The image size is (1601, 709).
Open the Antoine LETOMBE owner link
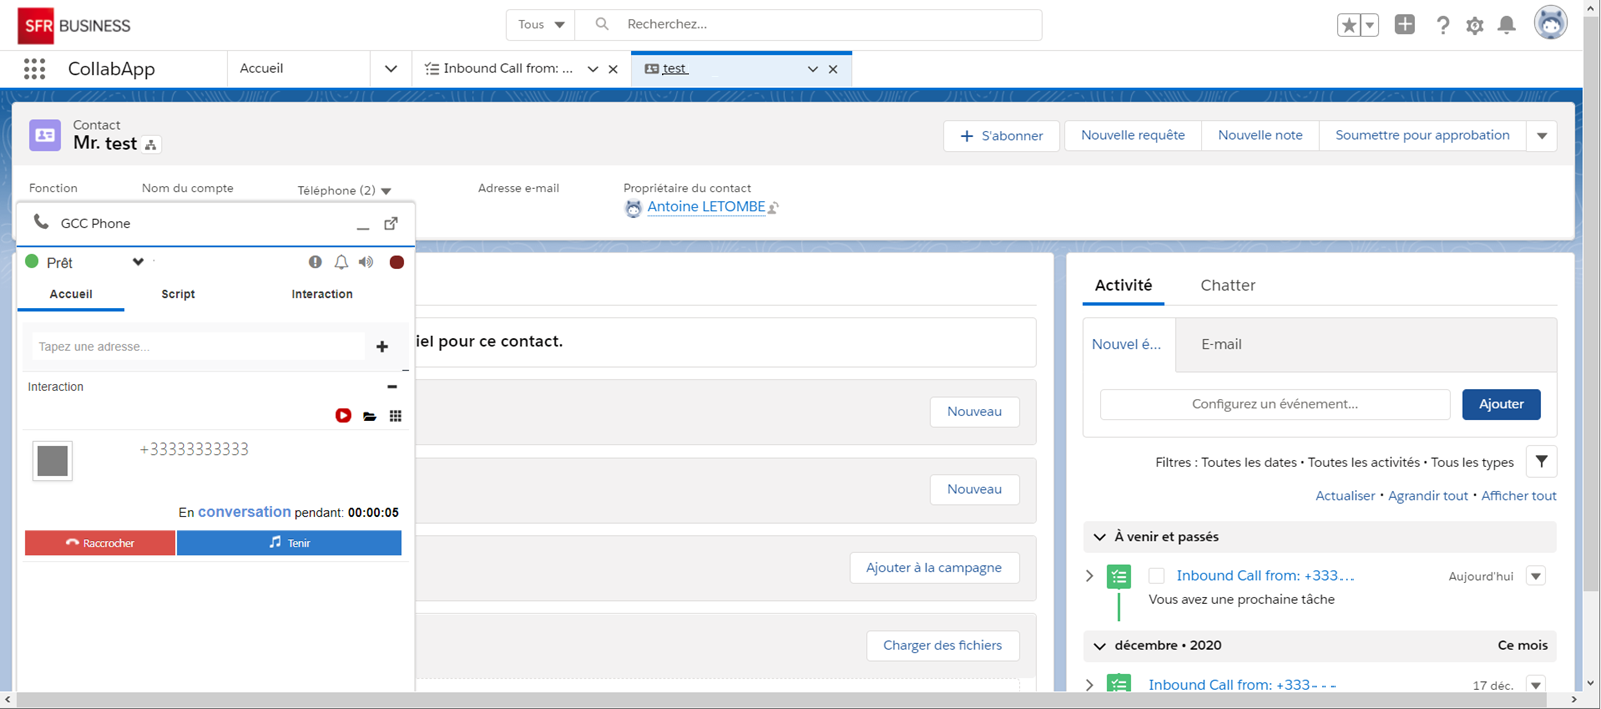click(x=706, y=207)
